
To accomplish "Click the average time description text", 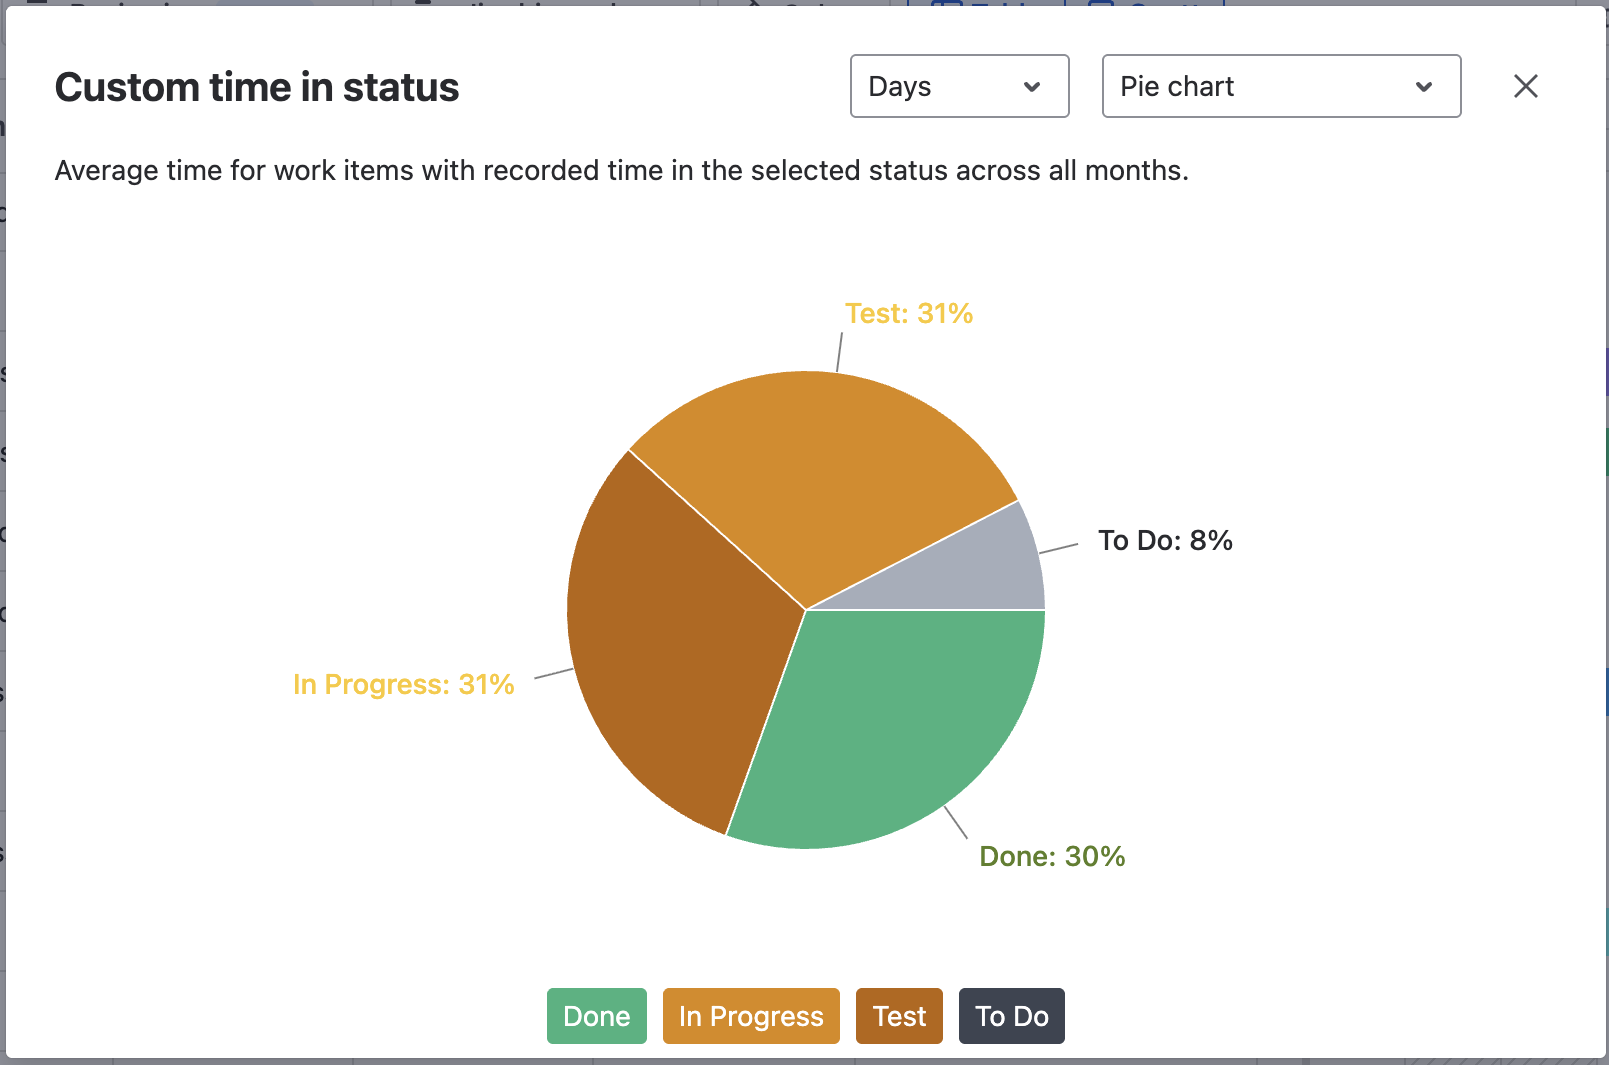I will pyautogui.click(x=621, y=171).
